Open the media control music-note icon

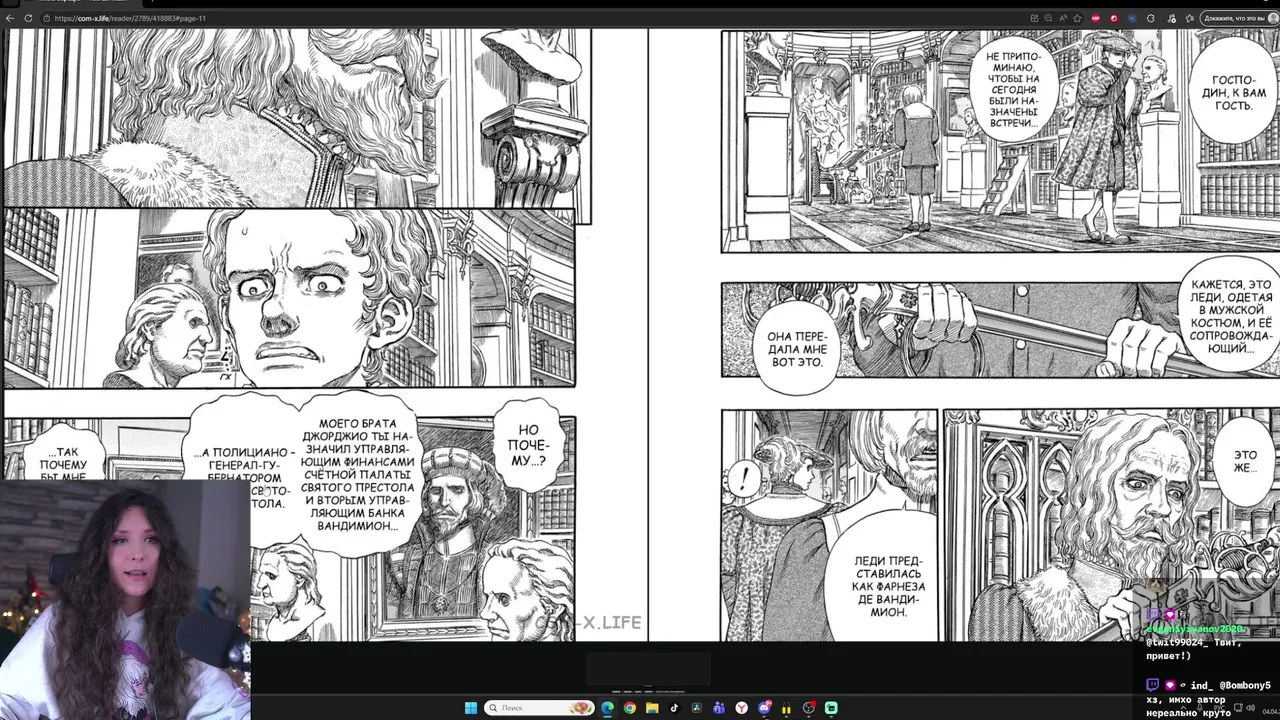1171,18
